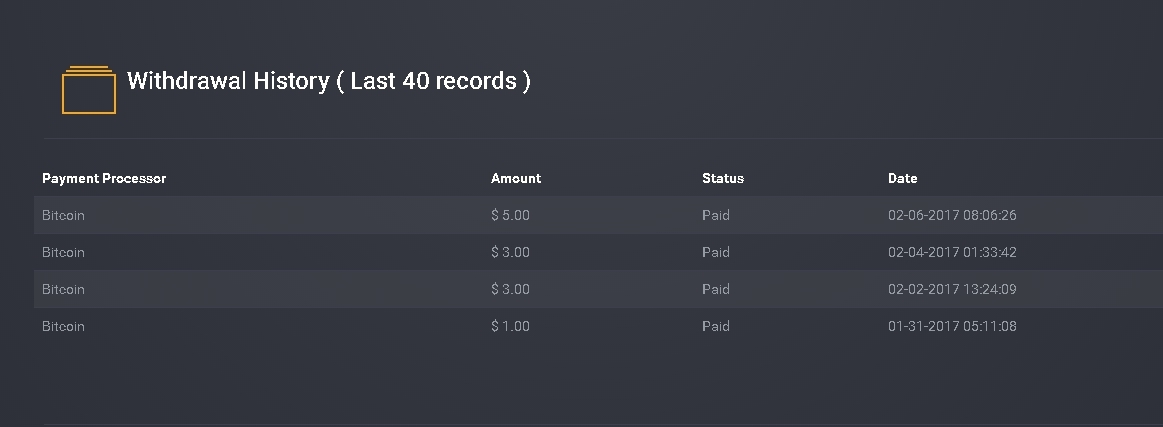Select the date 02-04-2017 01:33:42

952,252
